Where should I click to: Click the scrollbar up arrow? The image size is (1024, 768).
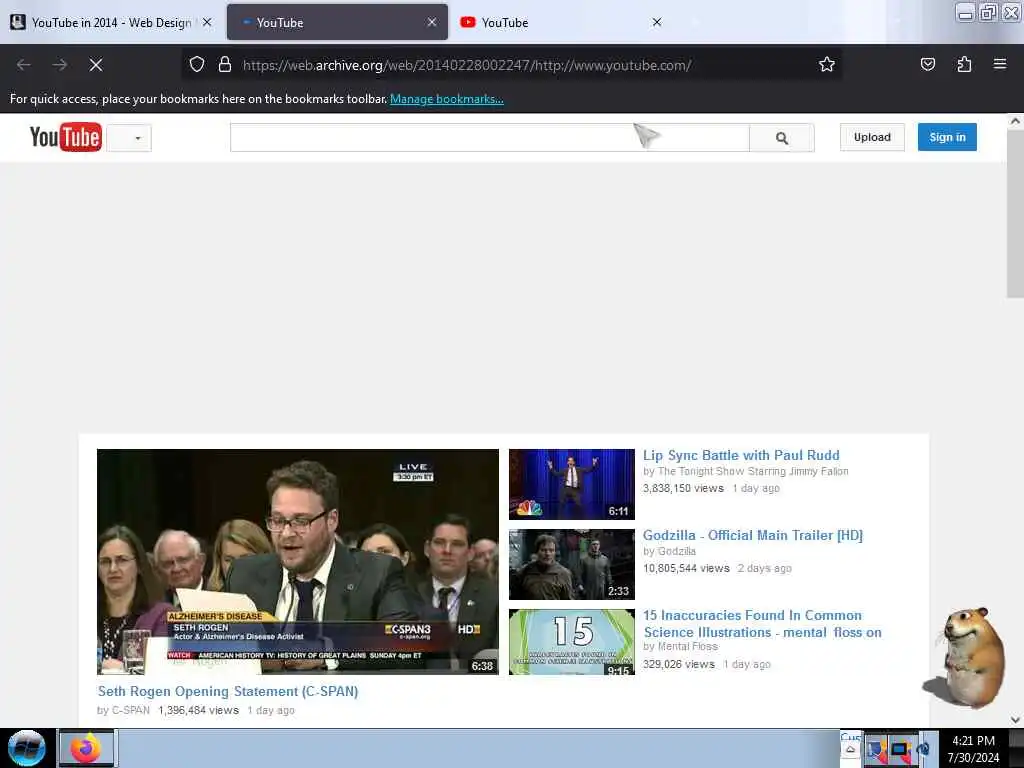point(1015,121)
